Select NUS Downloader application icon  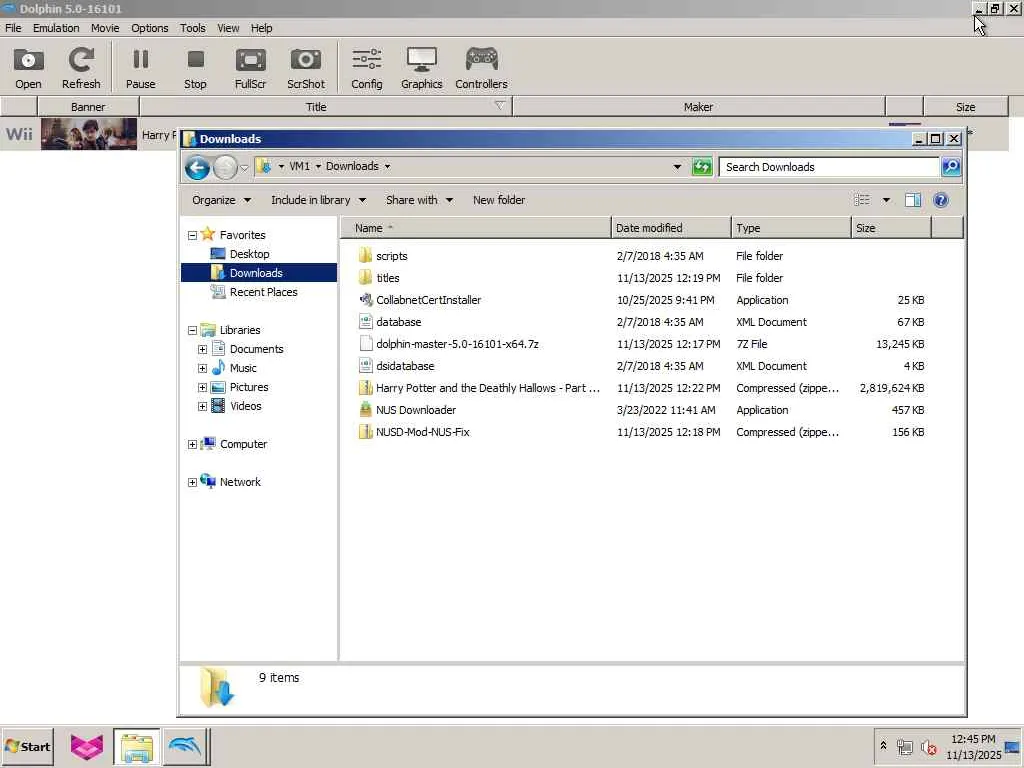coord(366,409)
